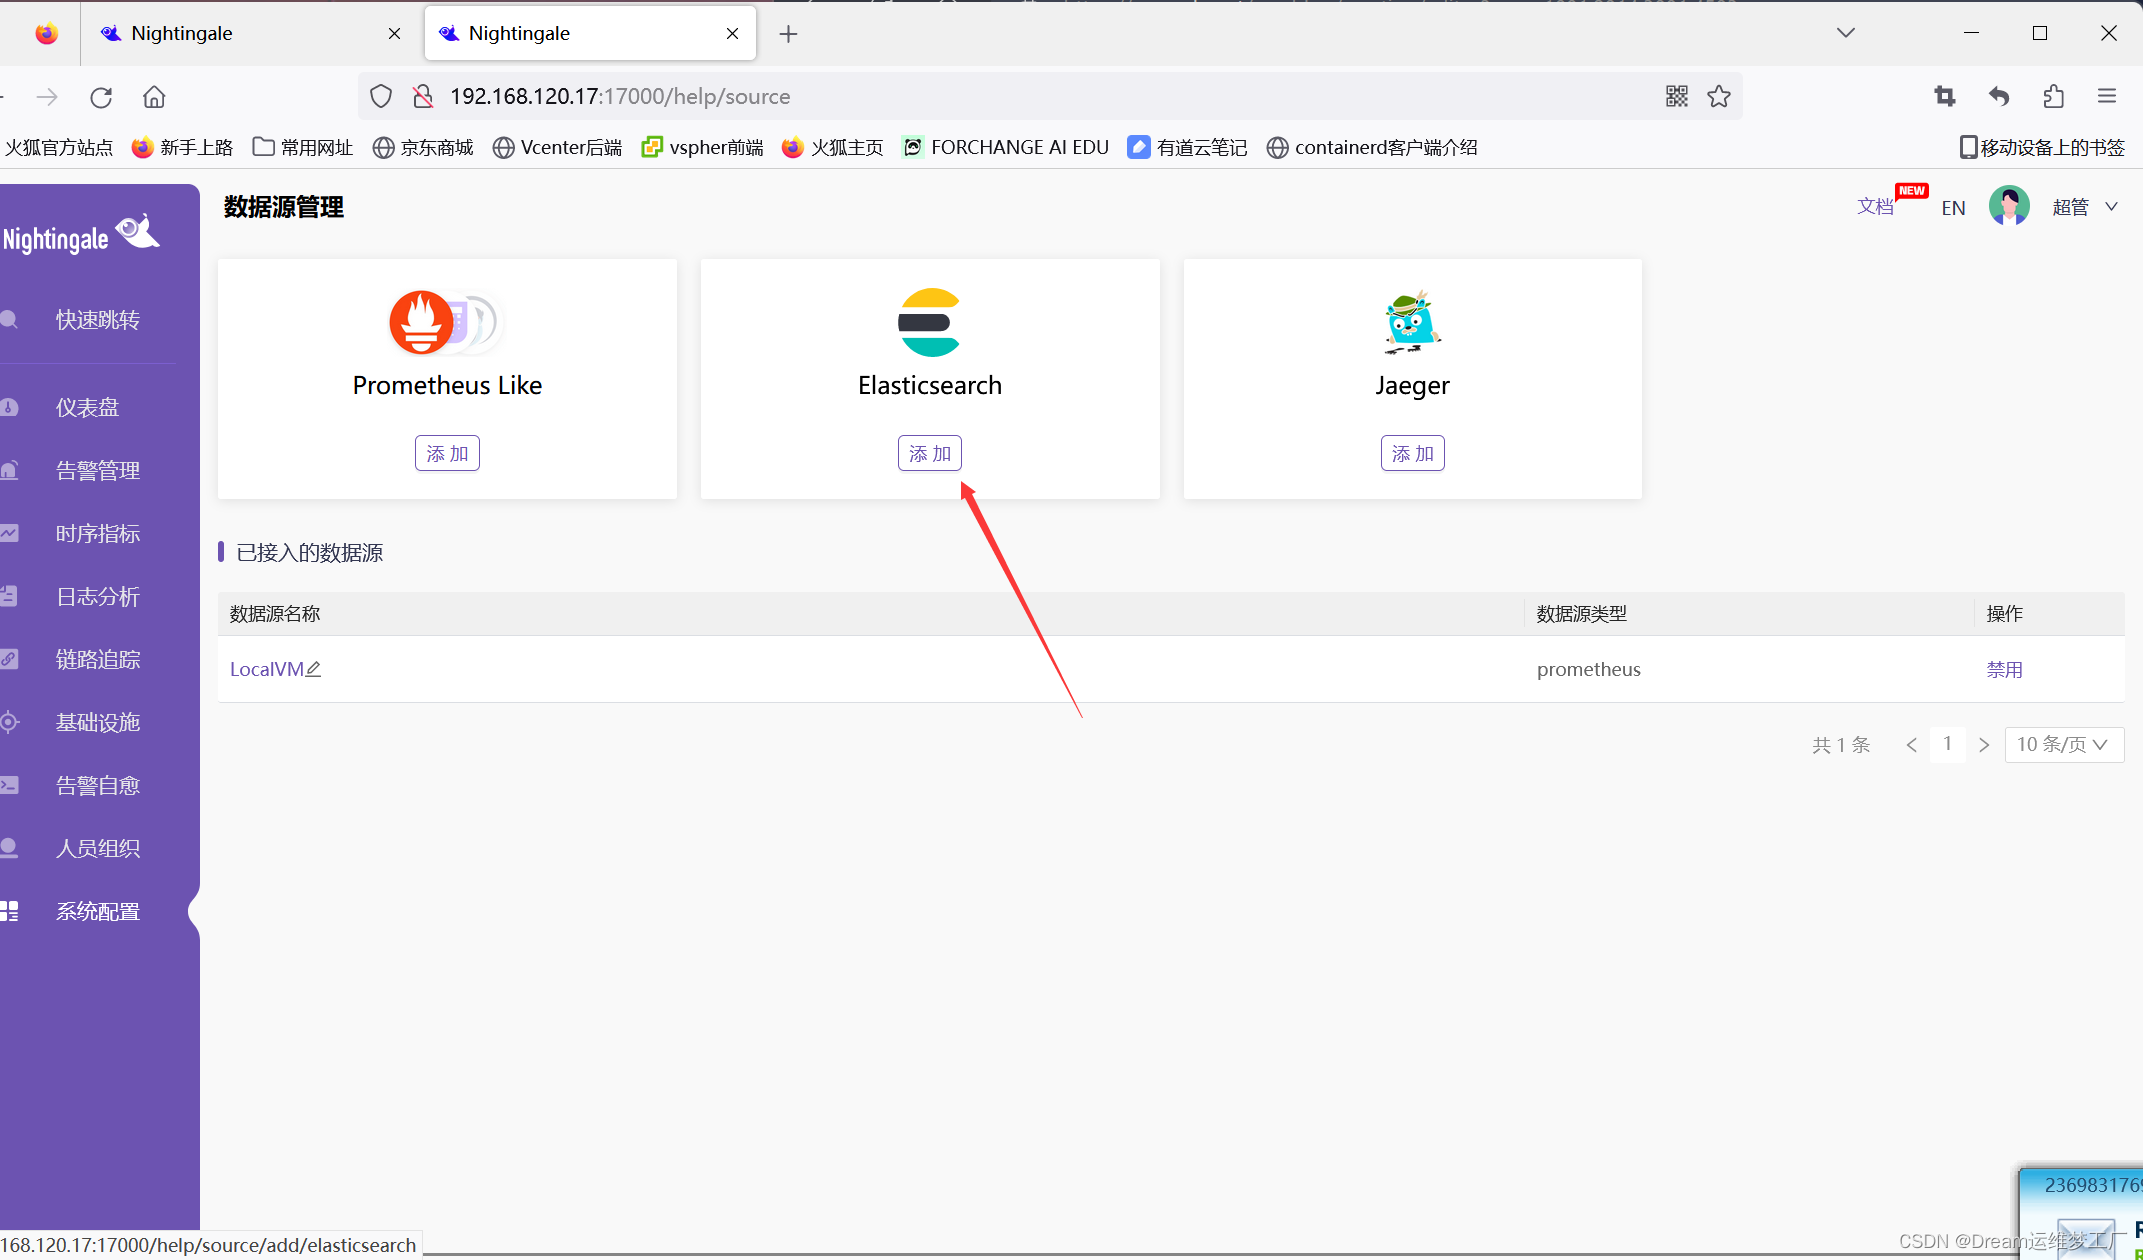The image size is (2143, 1260).
Task: Click the Elasticsearch logo icon
Action: tap(929, 323)
